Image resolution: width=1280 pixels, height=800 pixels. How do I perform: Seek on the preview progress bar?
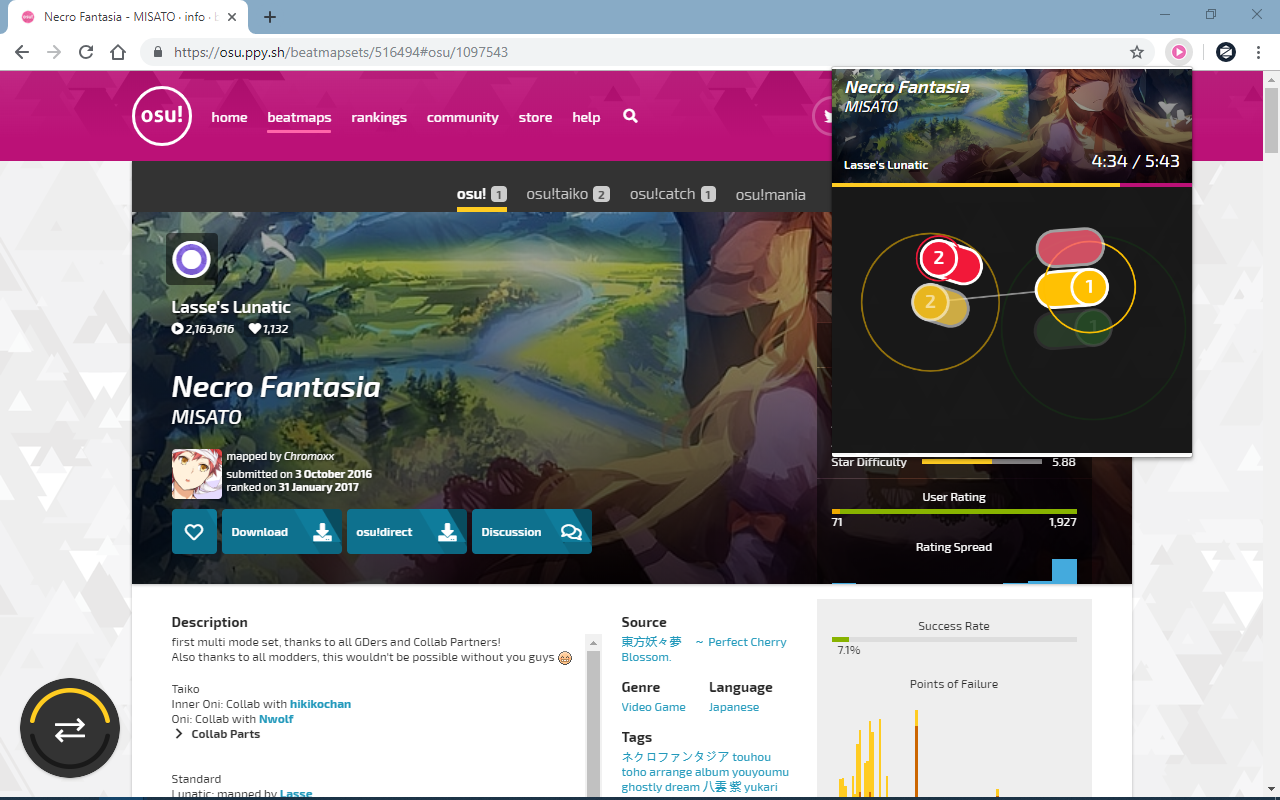click(1012, 185)
